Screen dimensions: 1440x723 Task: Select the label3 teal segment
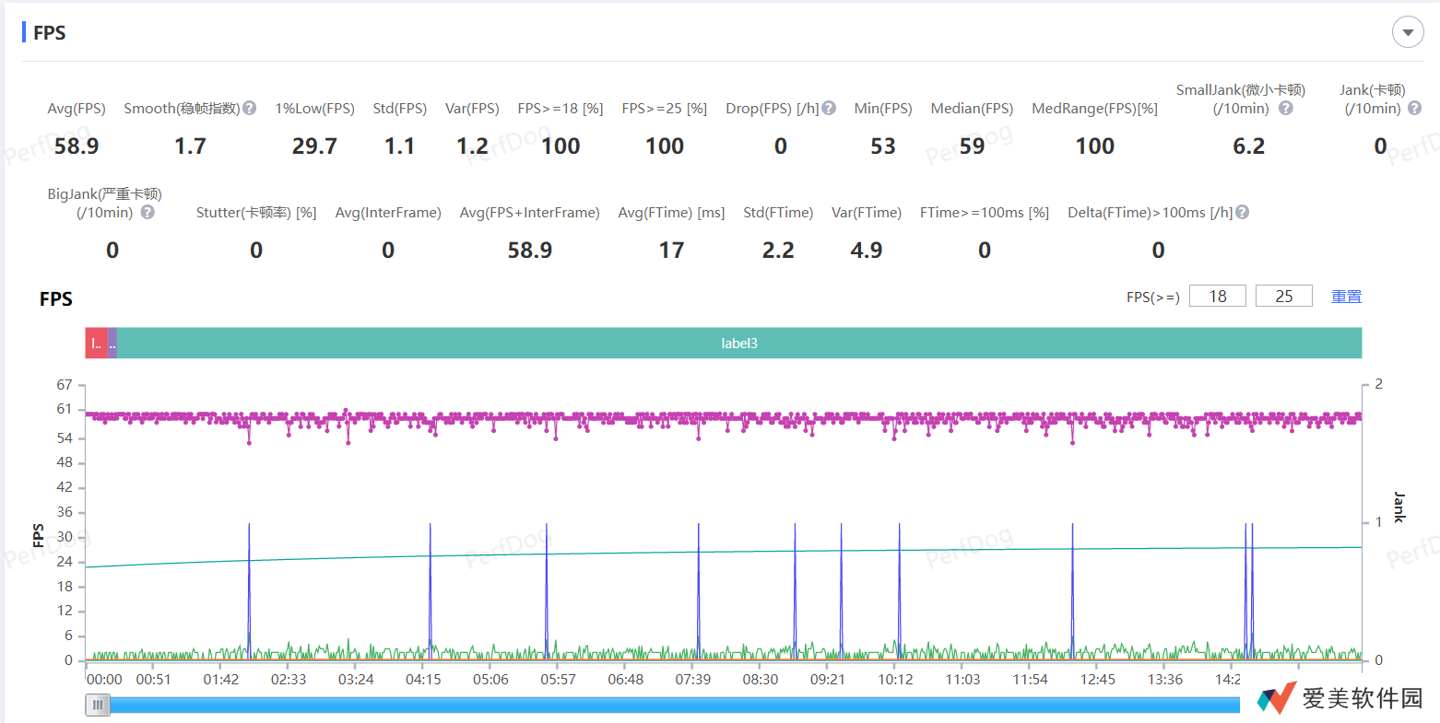pyautogui.click(x=739, y=343)
